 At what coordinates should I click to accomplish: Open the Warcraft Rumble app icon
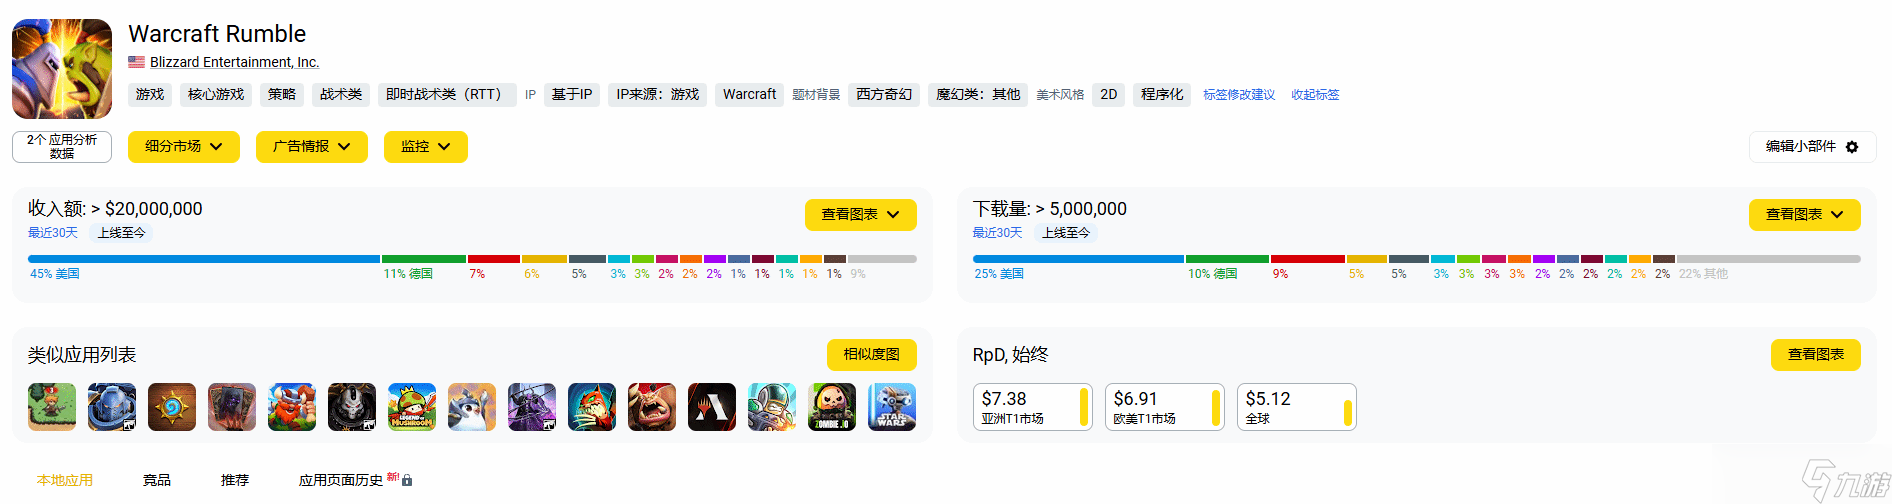62,69
